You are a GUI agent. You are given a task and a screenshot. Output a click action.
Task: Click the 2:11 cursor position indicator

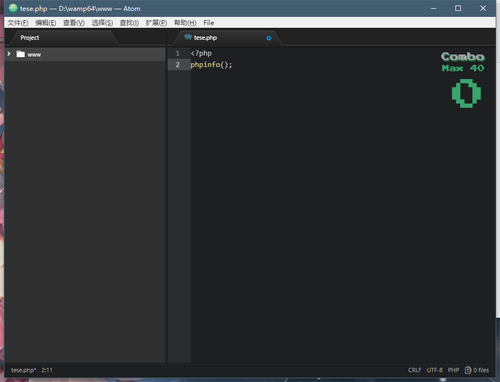pyautogui.click(x=47, y=370)
